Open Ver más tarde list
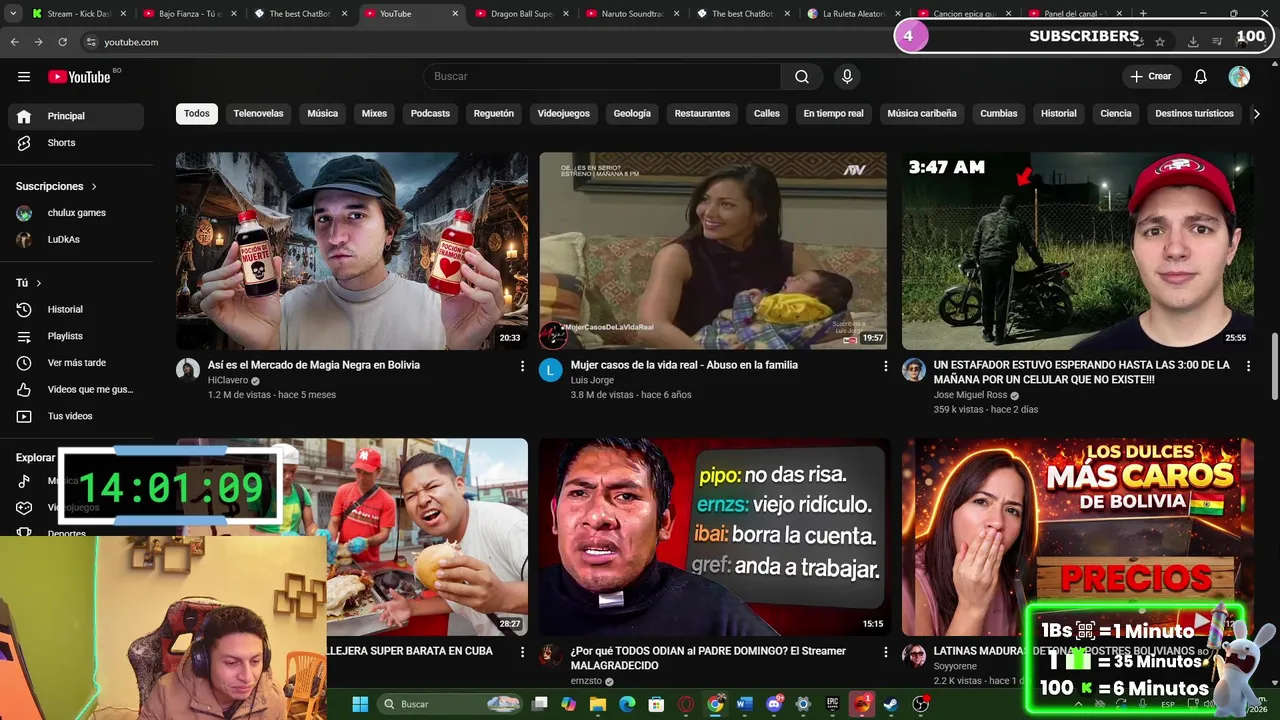Image resolution: width=1280 pixels, height=720 pixels. coord(76,363)
